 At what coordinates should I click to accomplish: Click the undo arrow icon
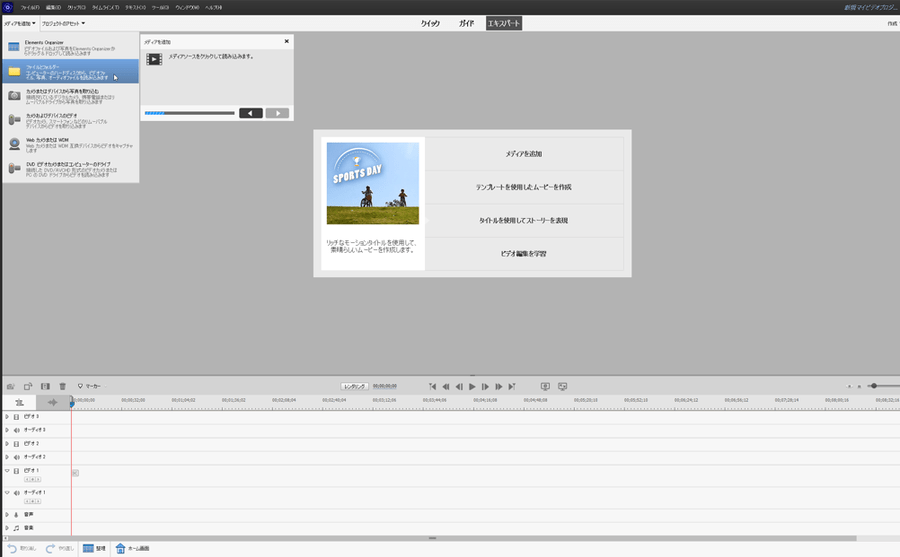11,548
